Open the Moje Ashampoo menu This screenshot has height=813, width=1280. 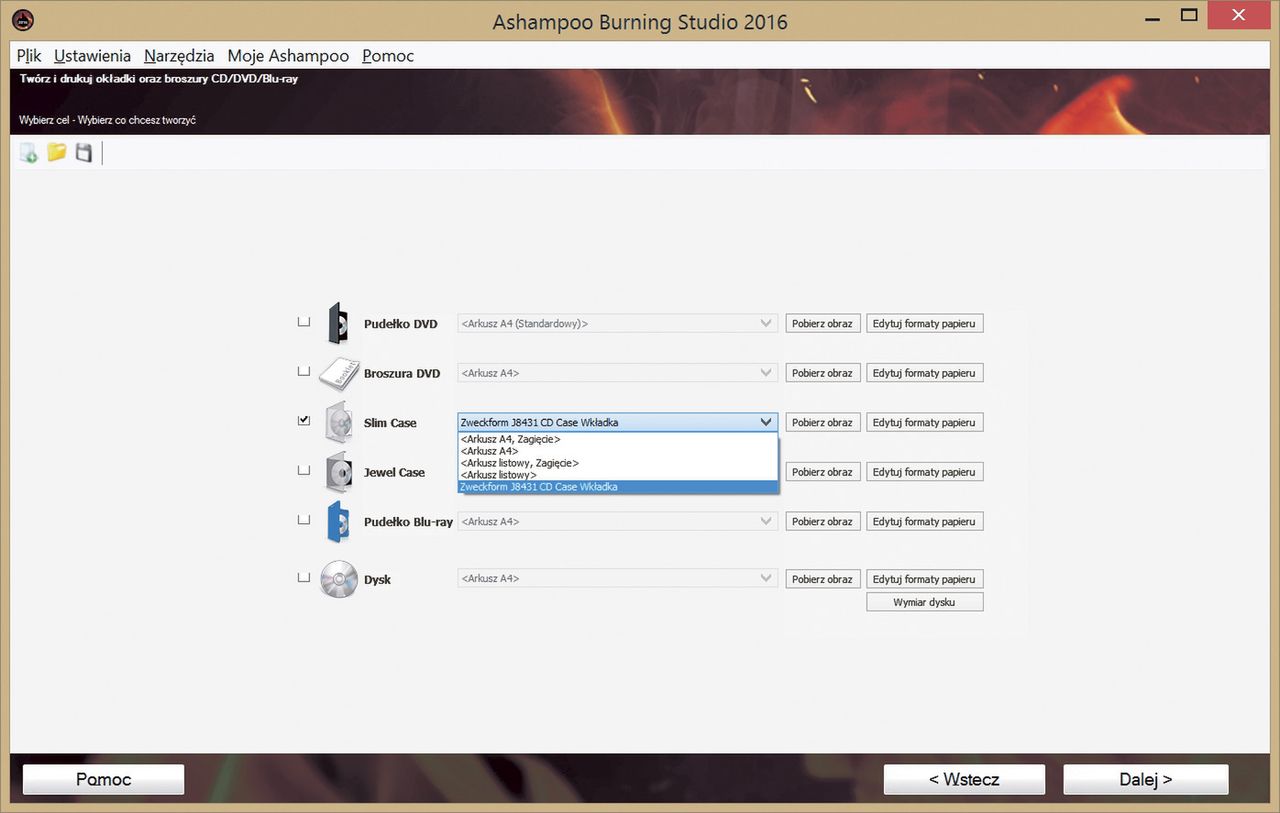tap(288, 56)
